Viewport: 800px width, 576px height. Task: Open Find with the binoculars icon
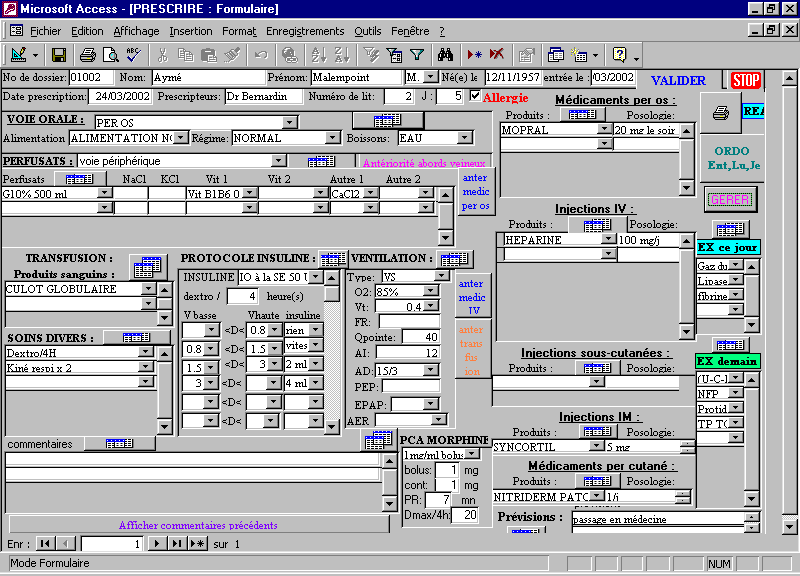[445, 55]
